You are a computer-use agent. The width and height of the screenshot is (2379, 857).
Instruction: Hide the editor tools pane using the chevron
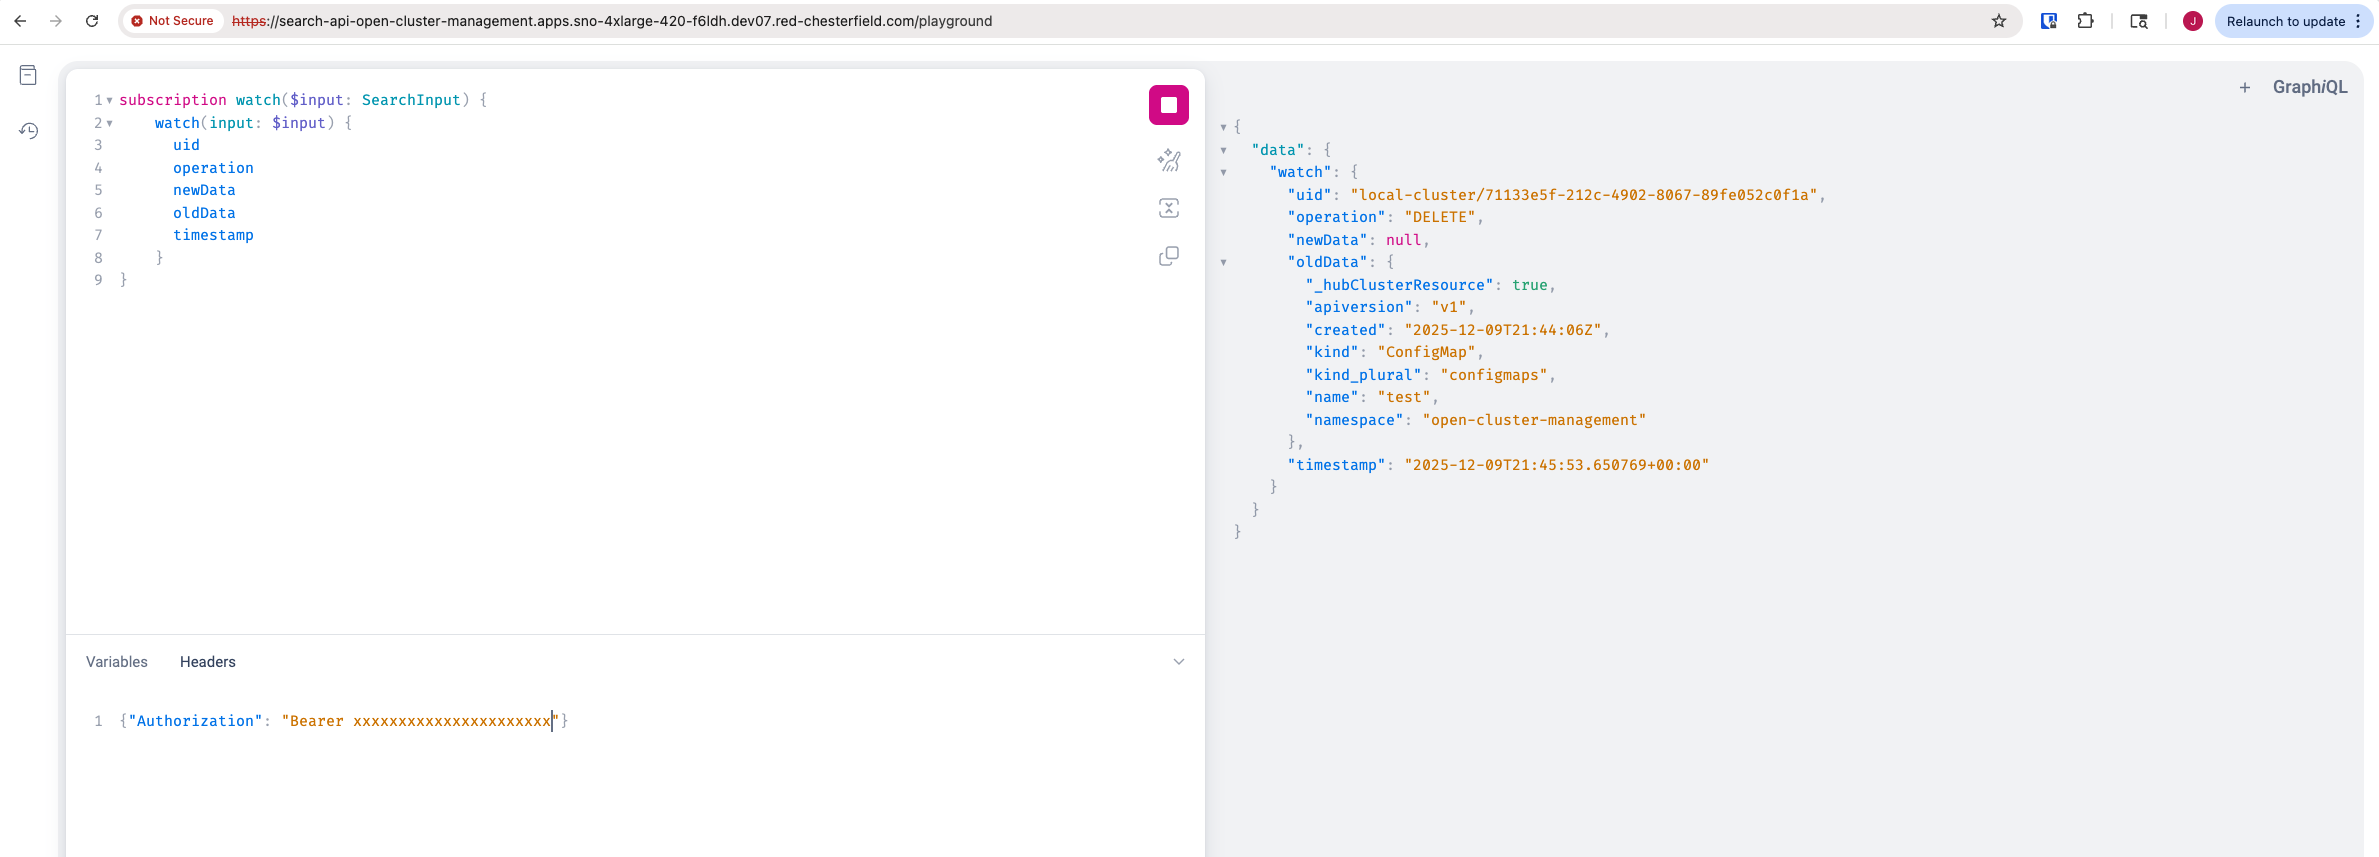click(x=1179, y=662)
